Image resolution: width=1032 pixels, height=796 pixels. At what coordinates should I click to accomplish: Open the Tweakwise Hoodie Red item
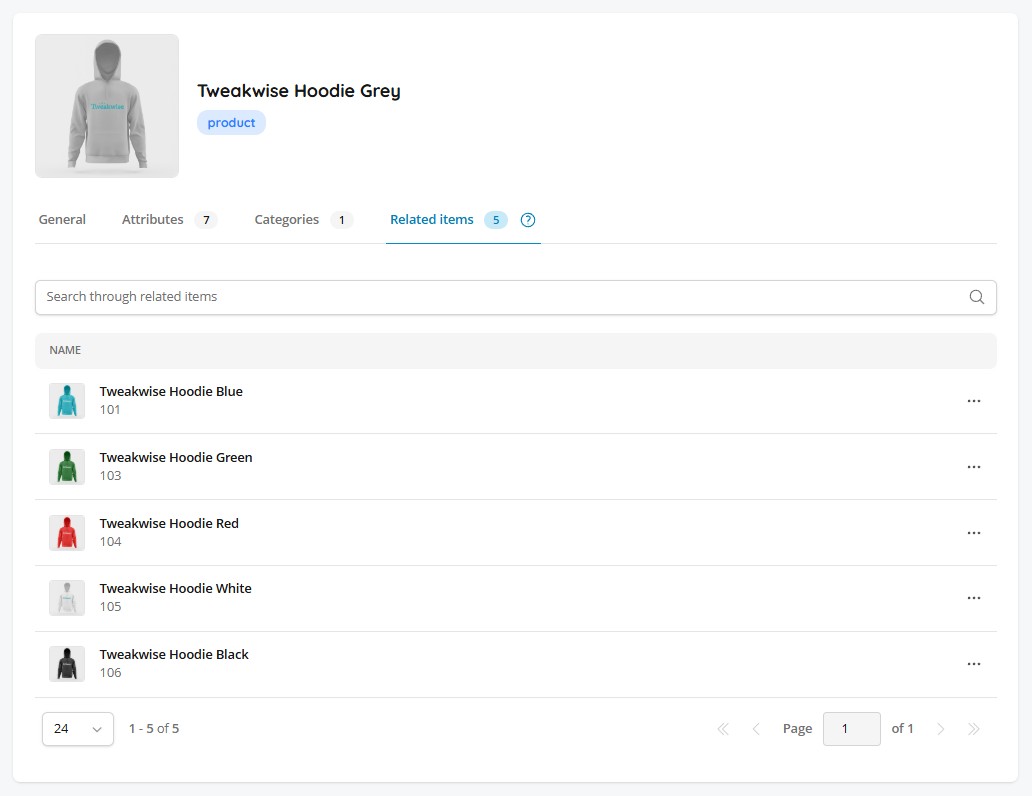(169, 523)
